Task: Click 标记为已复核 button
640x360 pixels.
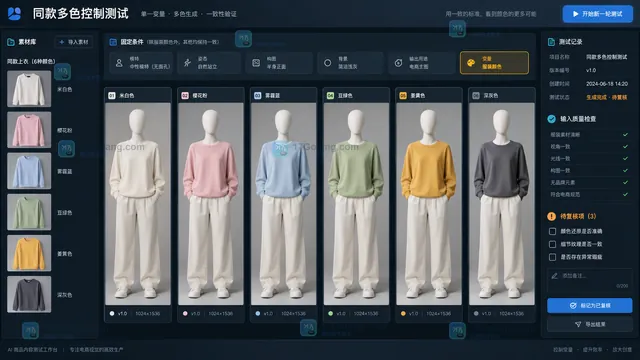Action: point(589,305)
